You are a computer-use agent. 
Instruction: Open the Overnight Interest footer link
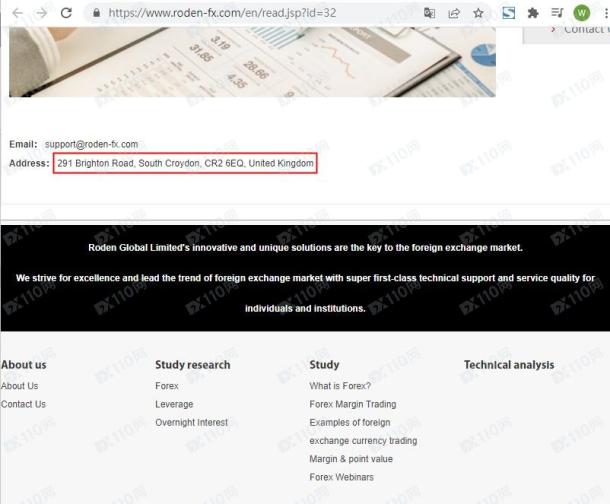pos(191,423)
